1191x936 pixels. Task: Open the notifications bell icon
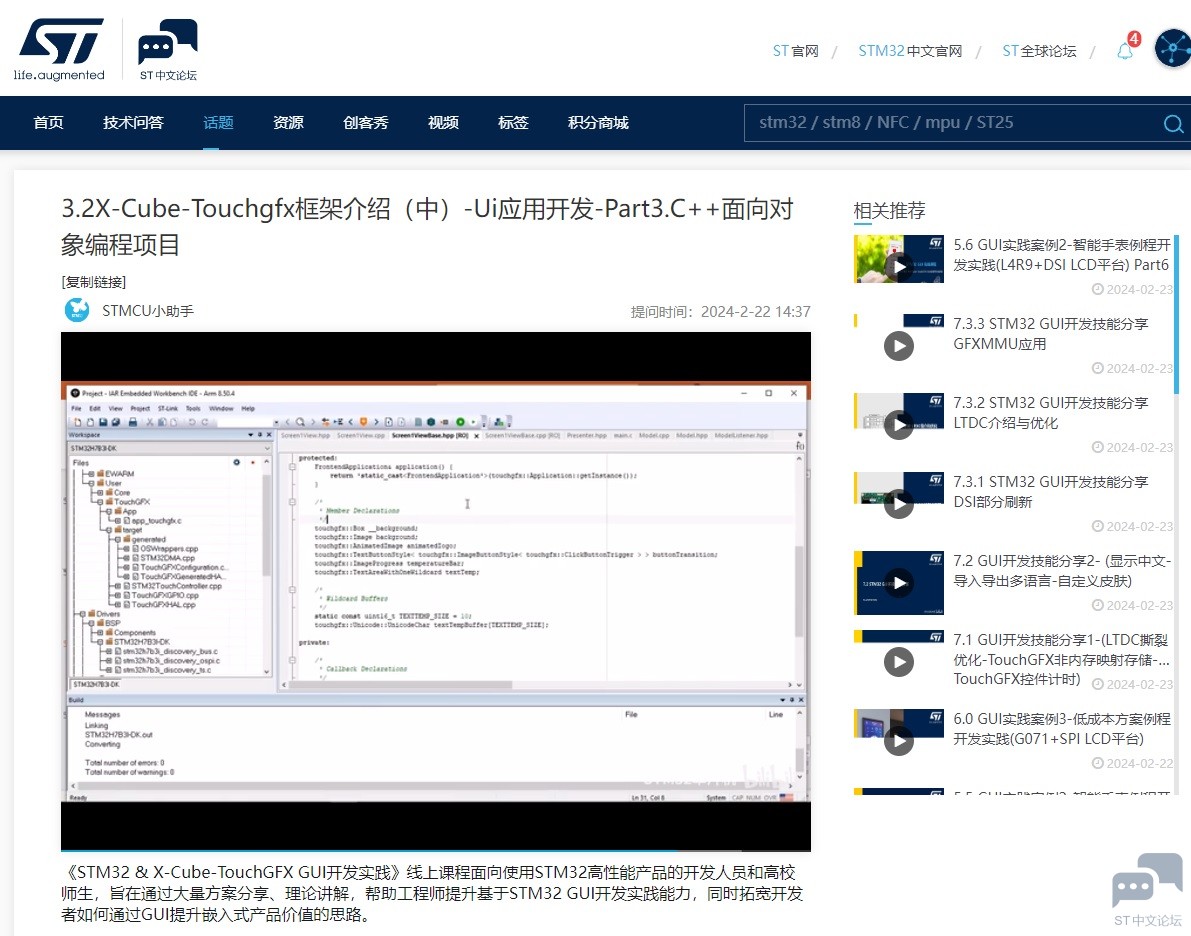[x=1125, y=51]
